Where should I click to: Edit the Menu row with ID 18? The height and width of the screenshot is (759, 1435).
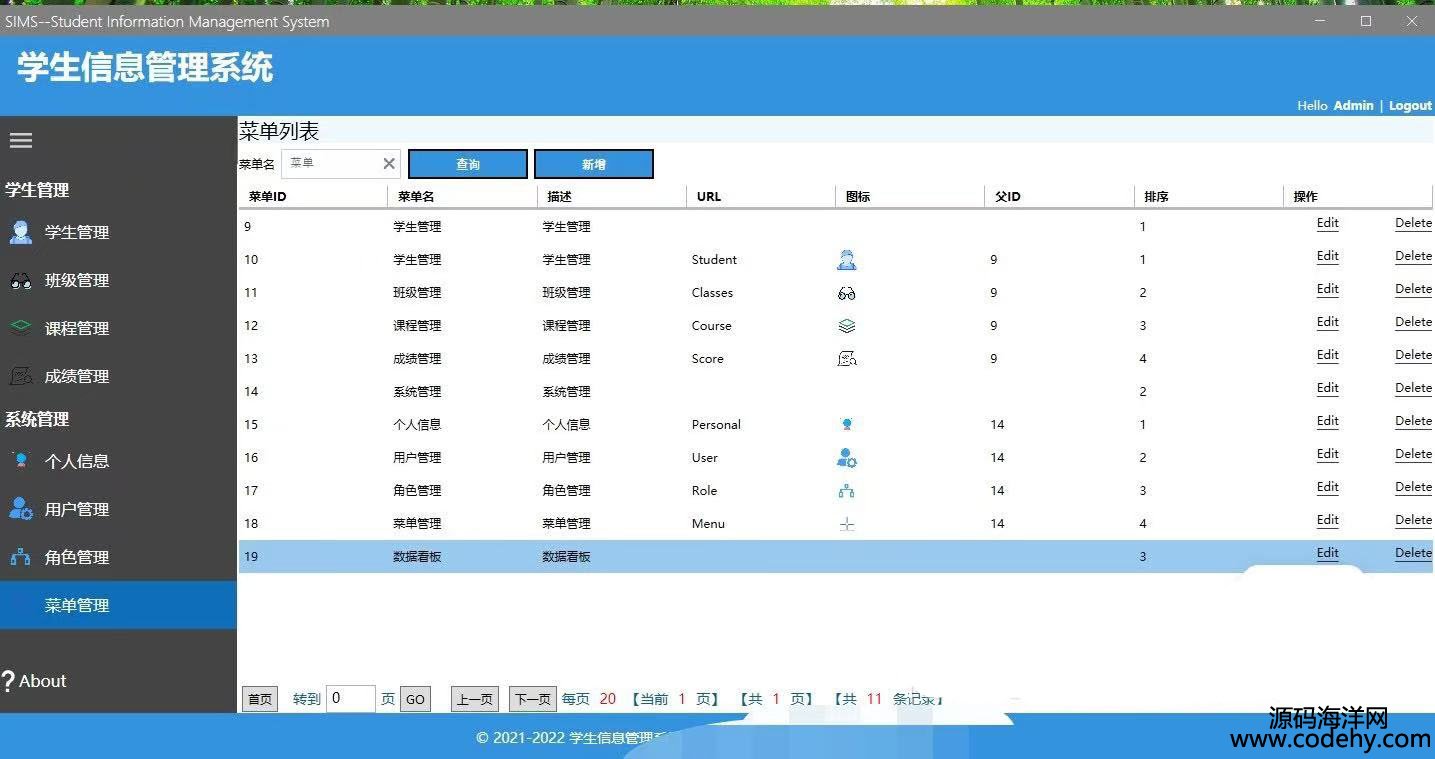click(x=1327, y=521)
